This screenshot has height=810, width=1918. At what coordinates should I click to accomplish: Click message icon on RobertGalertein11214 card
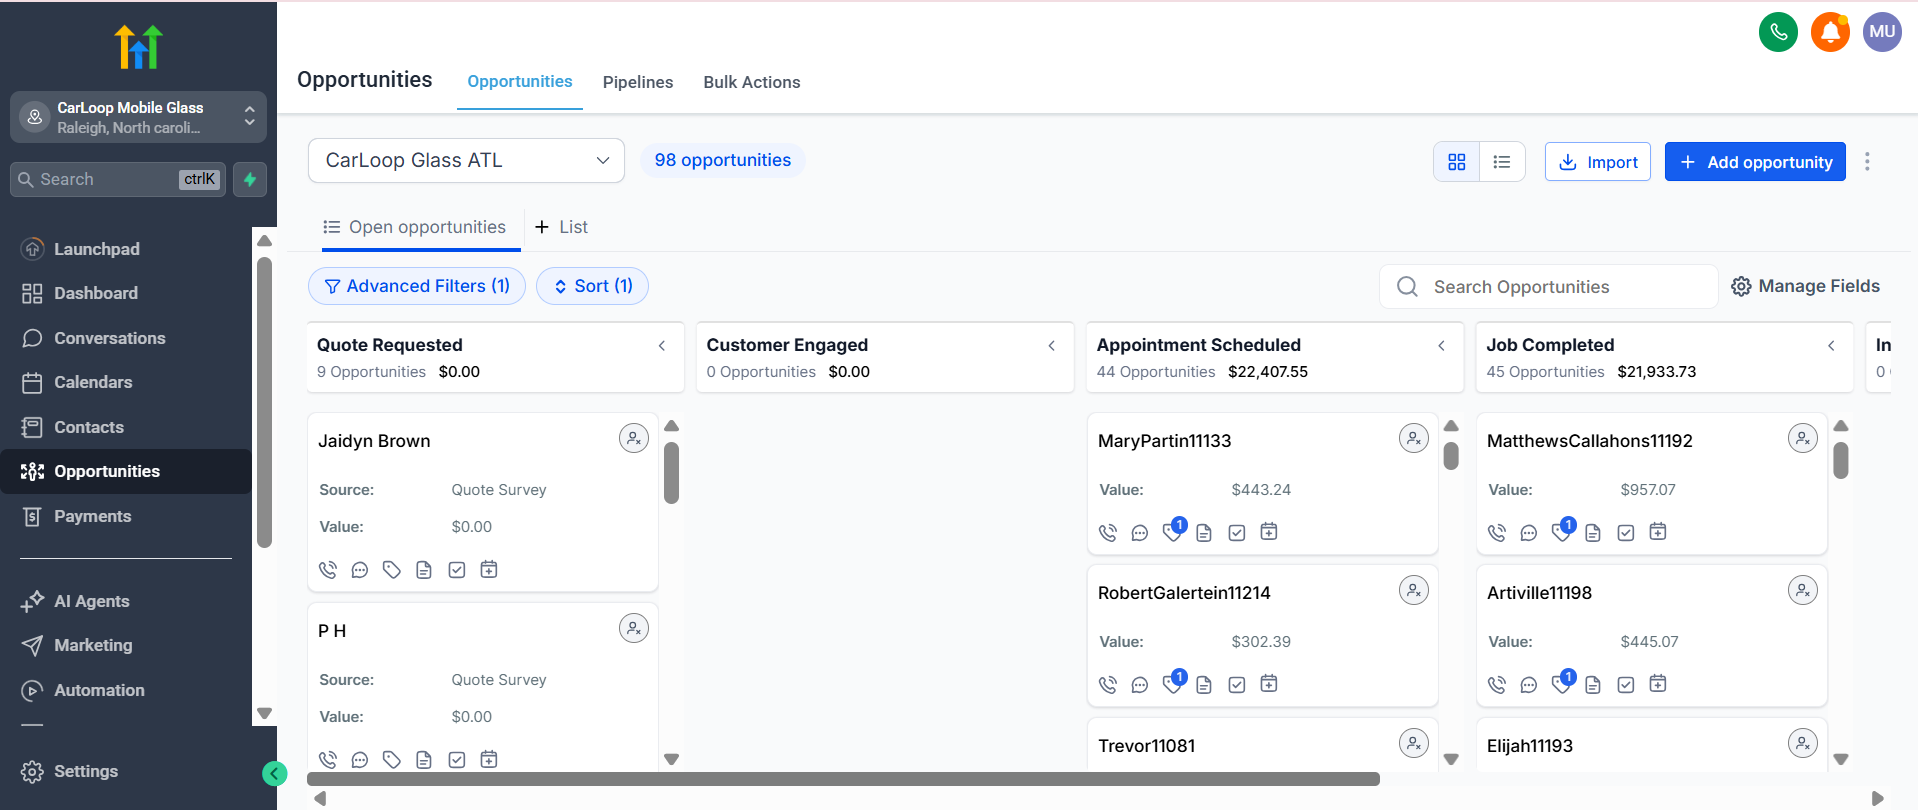pos(1140,685)
